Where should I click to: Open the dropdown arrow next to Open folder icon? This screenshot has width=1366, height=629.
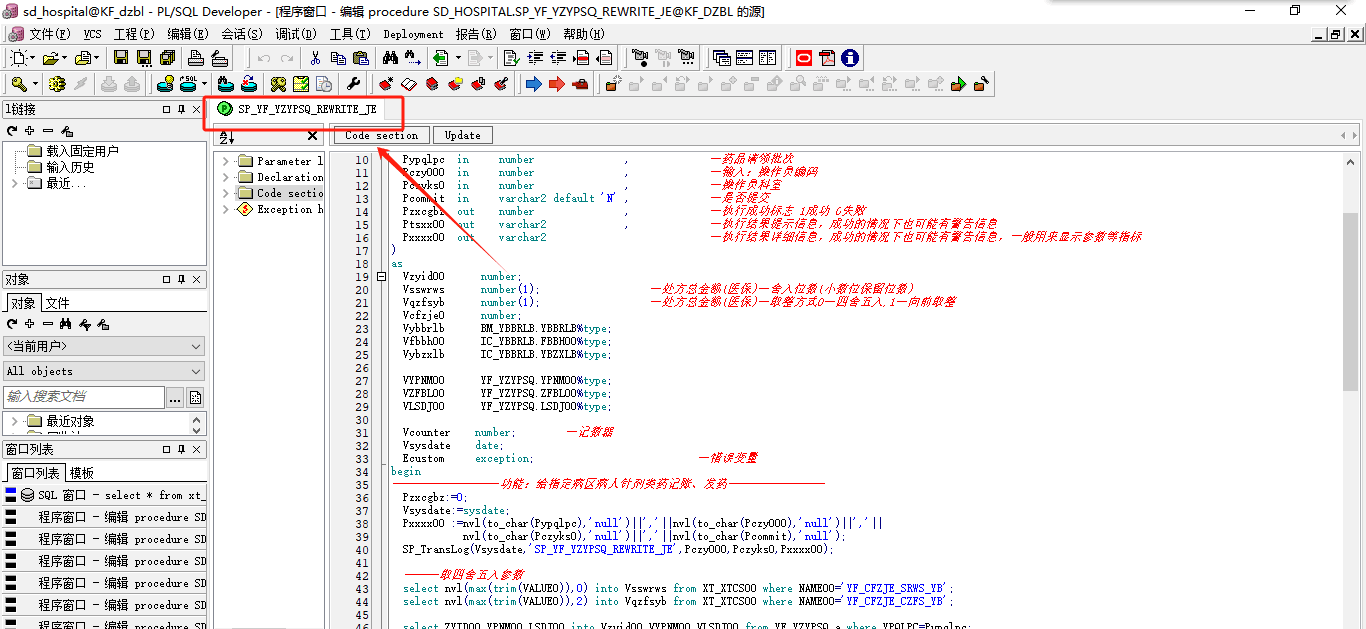click(63, 58)
